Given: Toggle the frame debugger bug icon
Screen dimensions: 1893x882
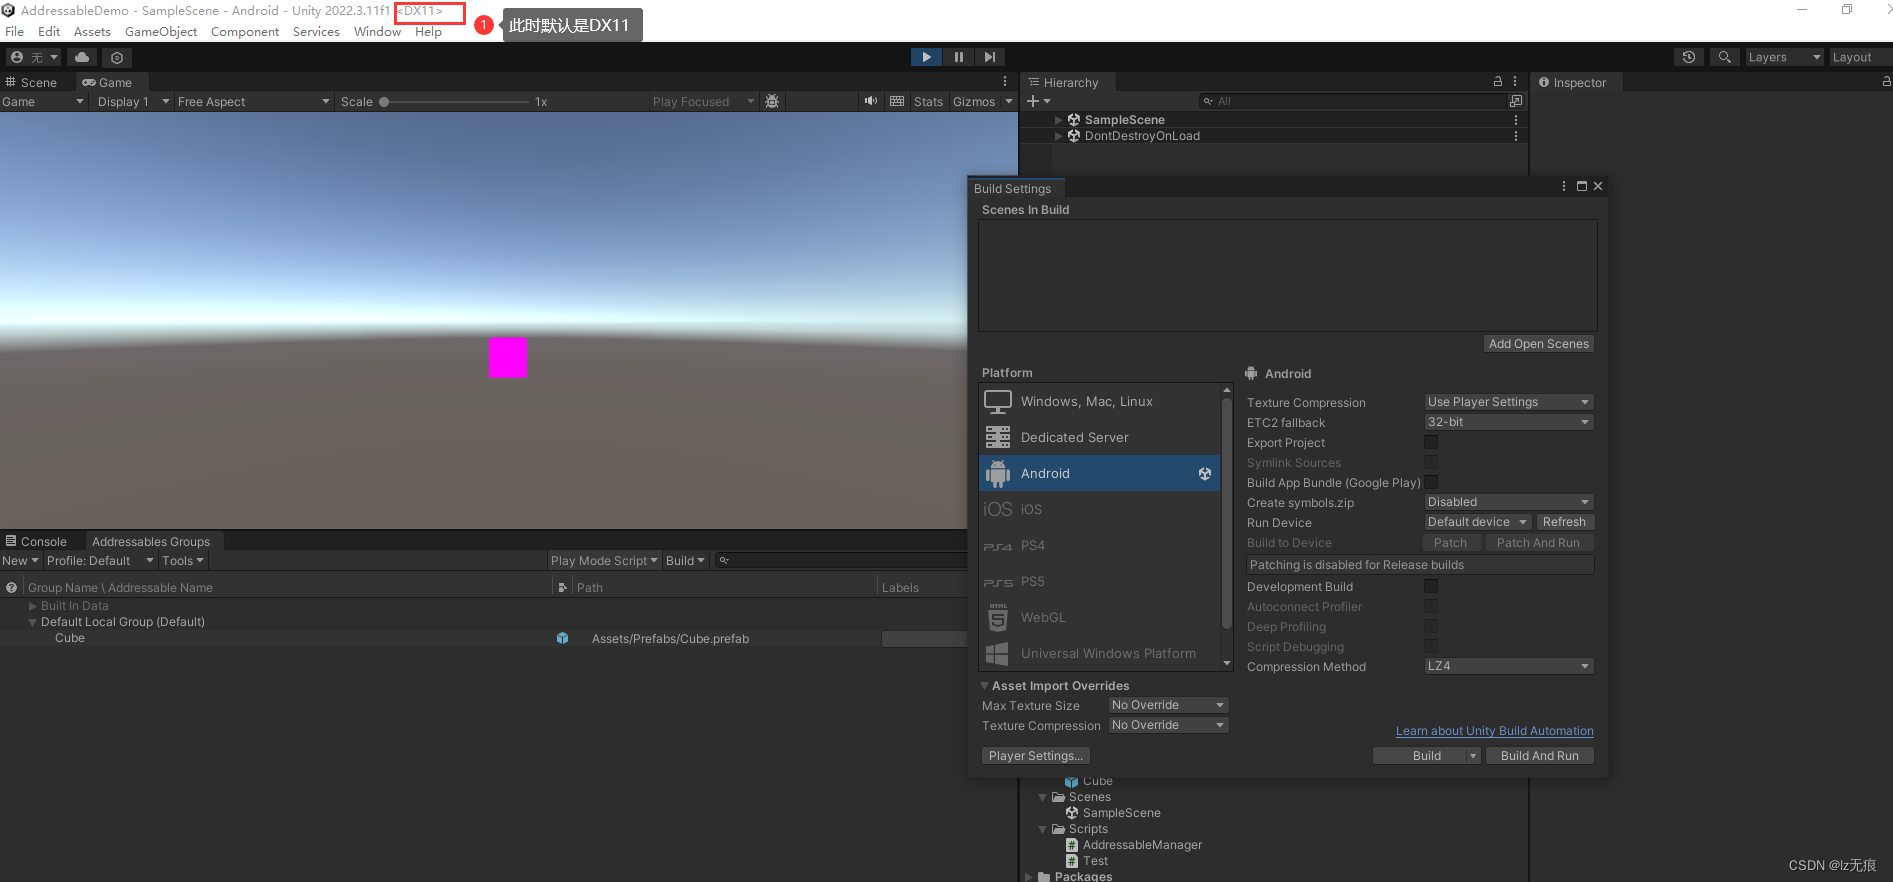Looking at the screenshot, I should tap(772, 101).
